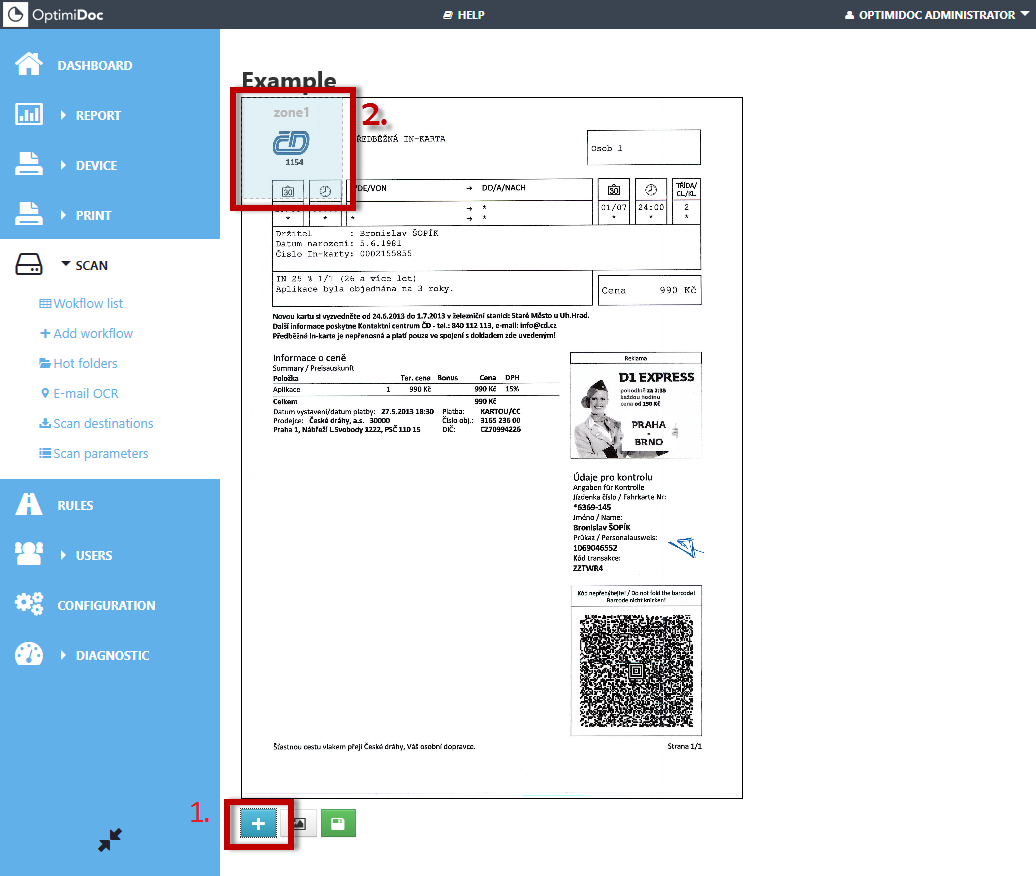This screenshot has height=876, width=1036.
Task: Click the Configuration gears icon
Action: click(29, 605)
